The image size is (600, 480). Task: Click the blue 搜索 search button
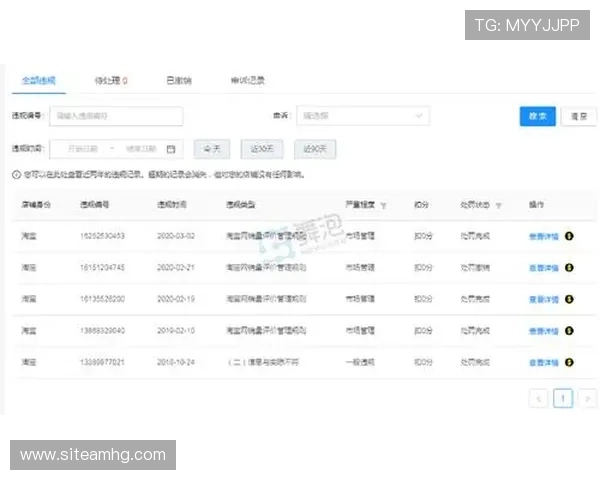pyautogui.click(x=538, y=116)
